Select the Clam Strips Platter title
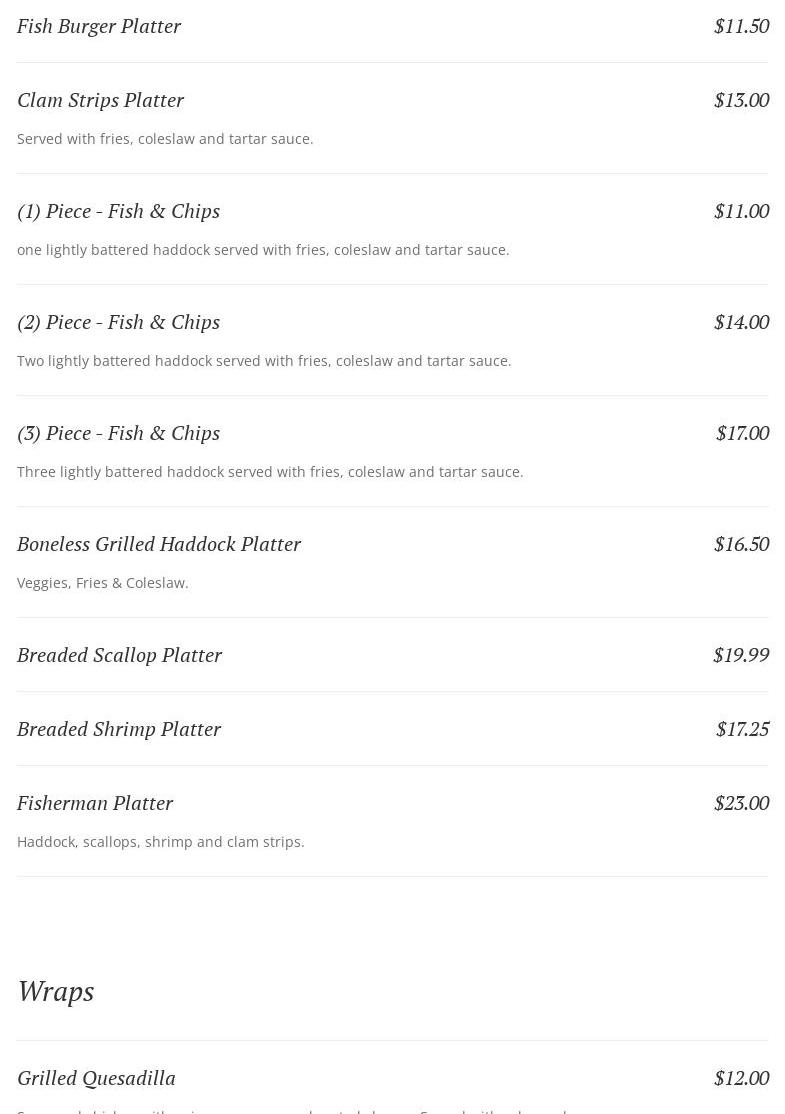 point(100,100)
